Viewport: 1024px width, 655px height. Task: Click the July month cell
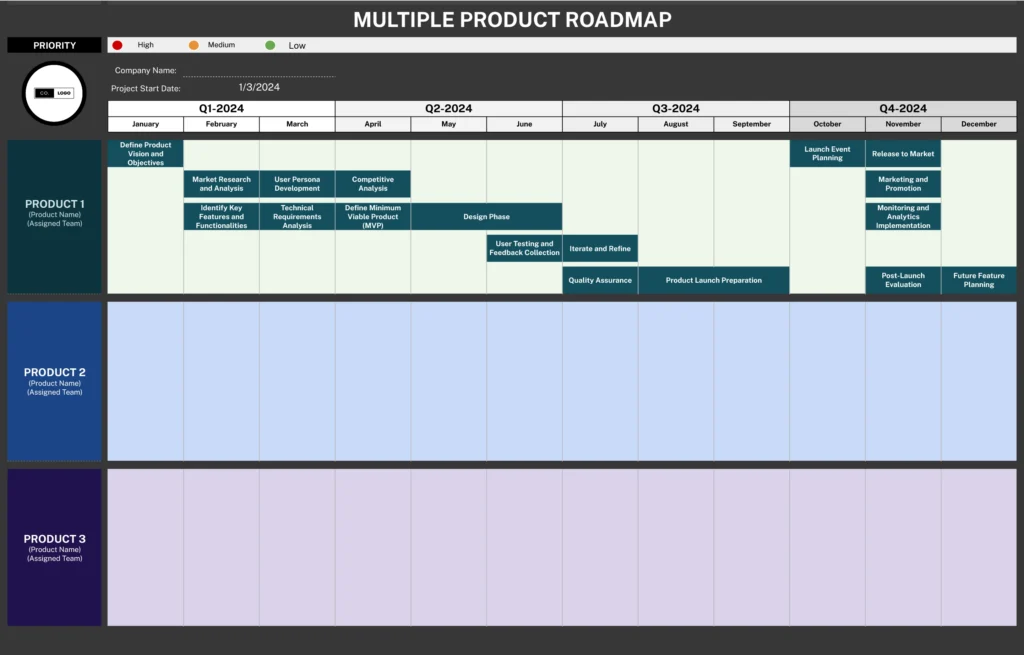pyautogui.click(x=600, y=124)
